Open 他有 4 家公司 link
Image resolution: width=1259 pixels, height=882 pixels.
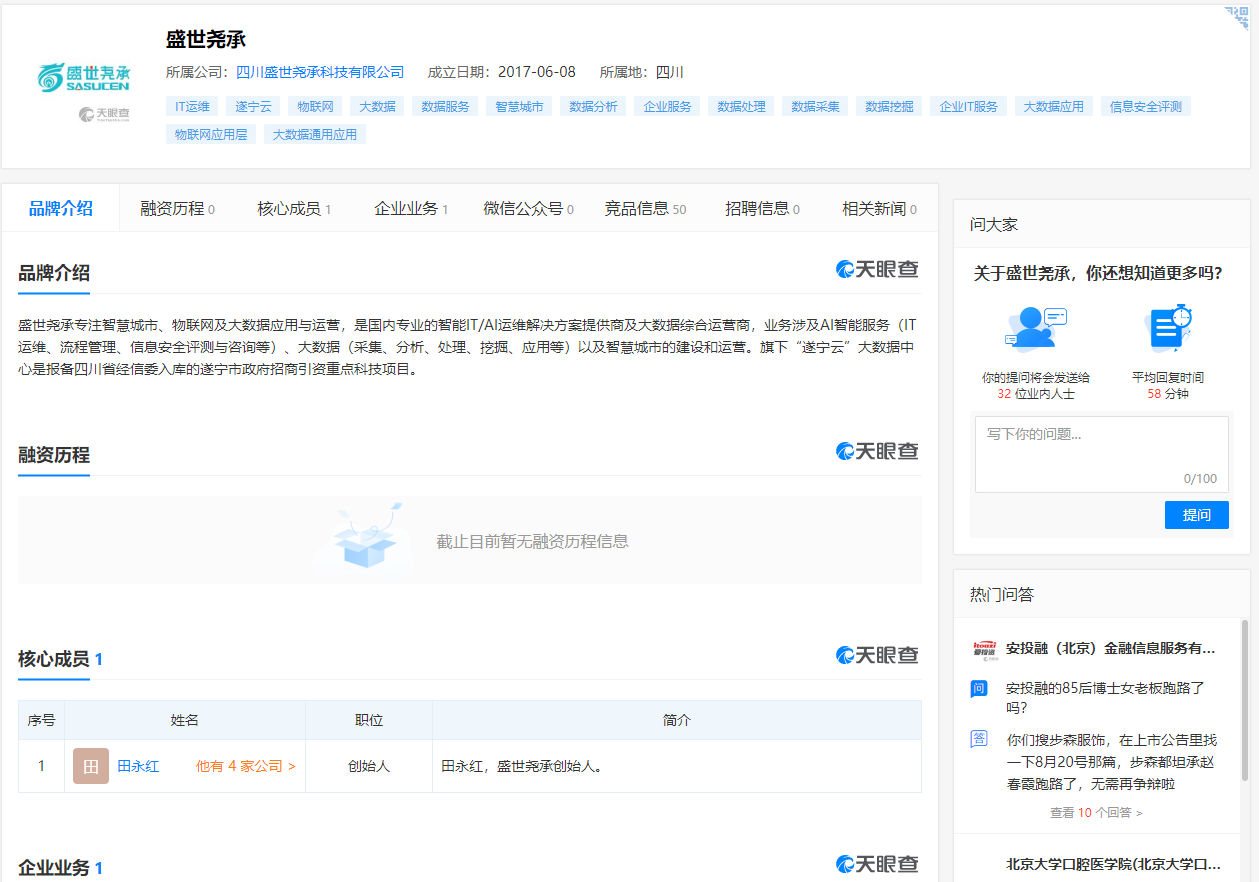tap(245, 766)
